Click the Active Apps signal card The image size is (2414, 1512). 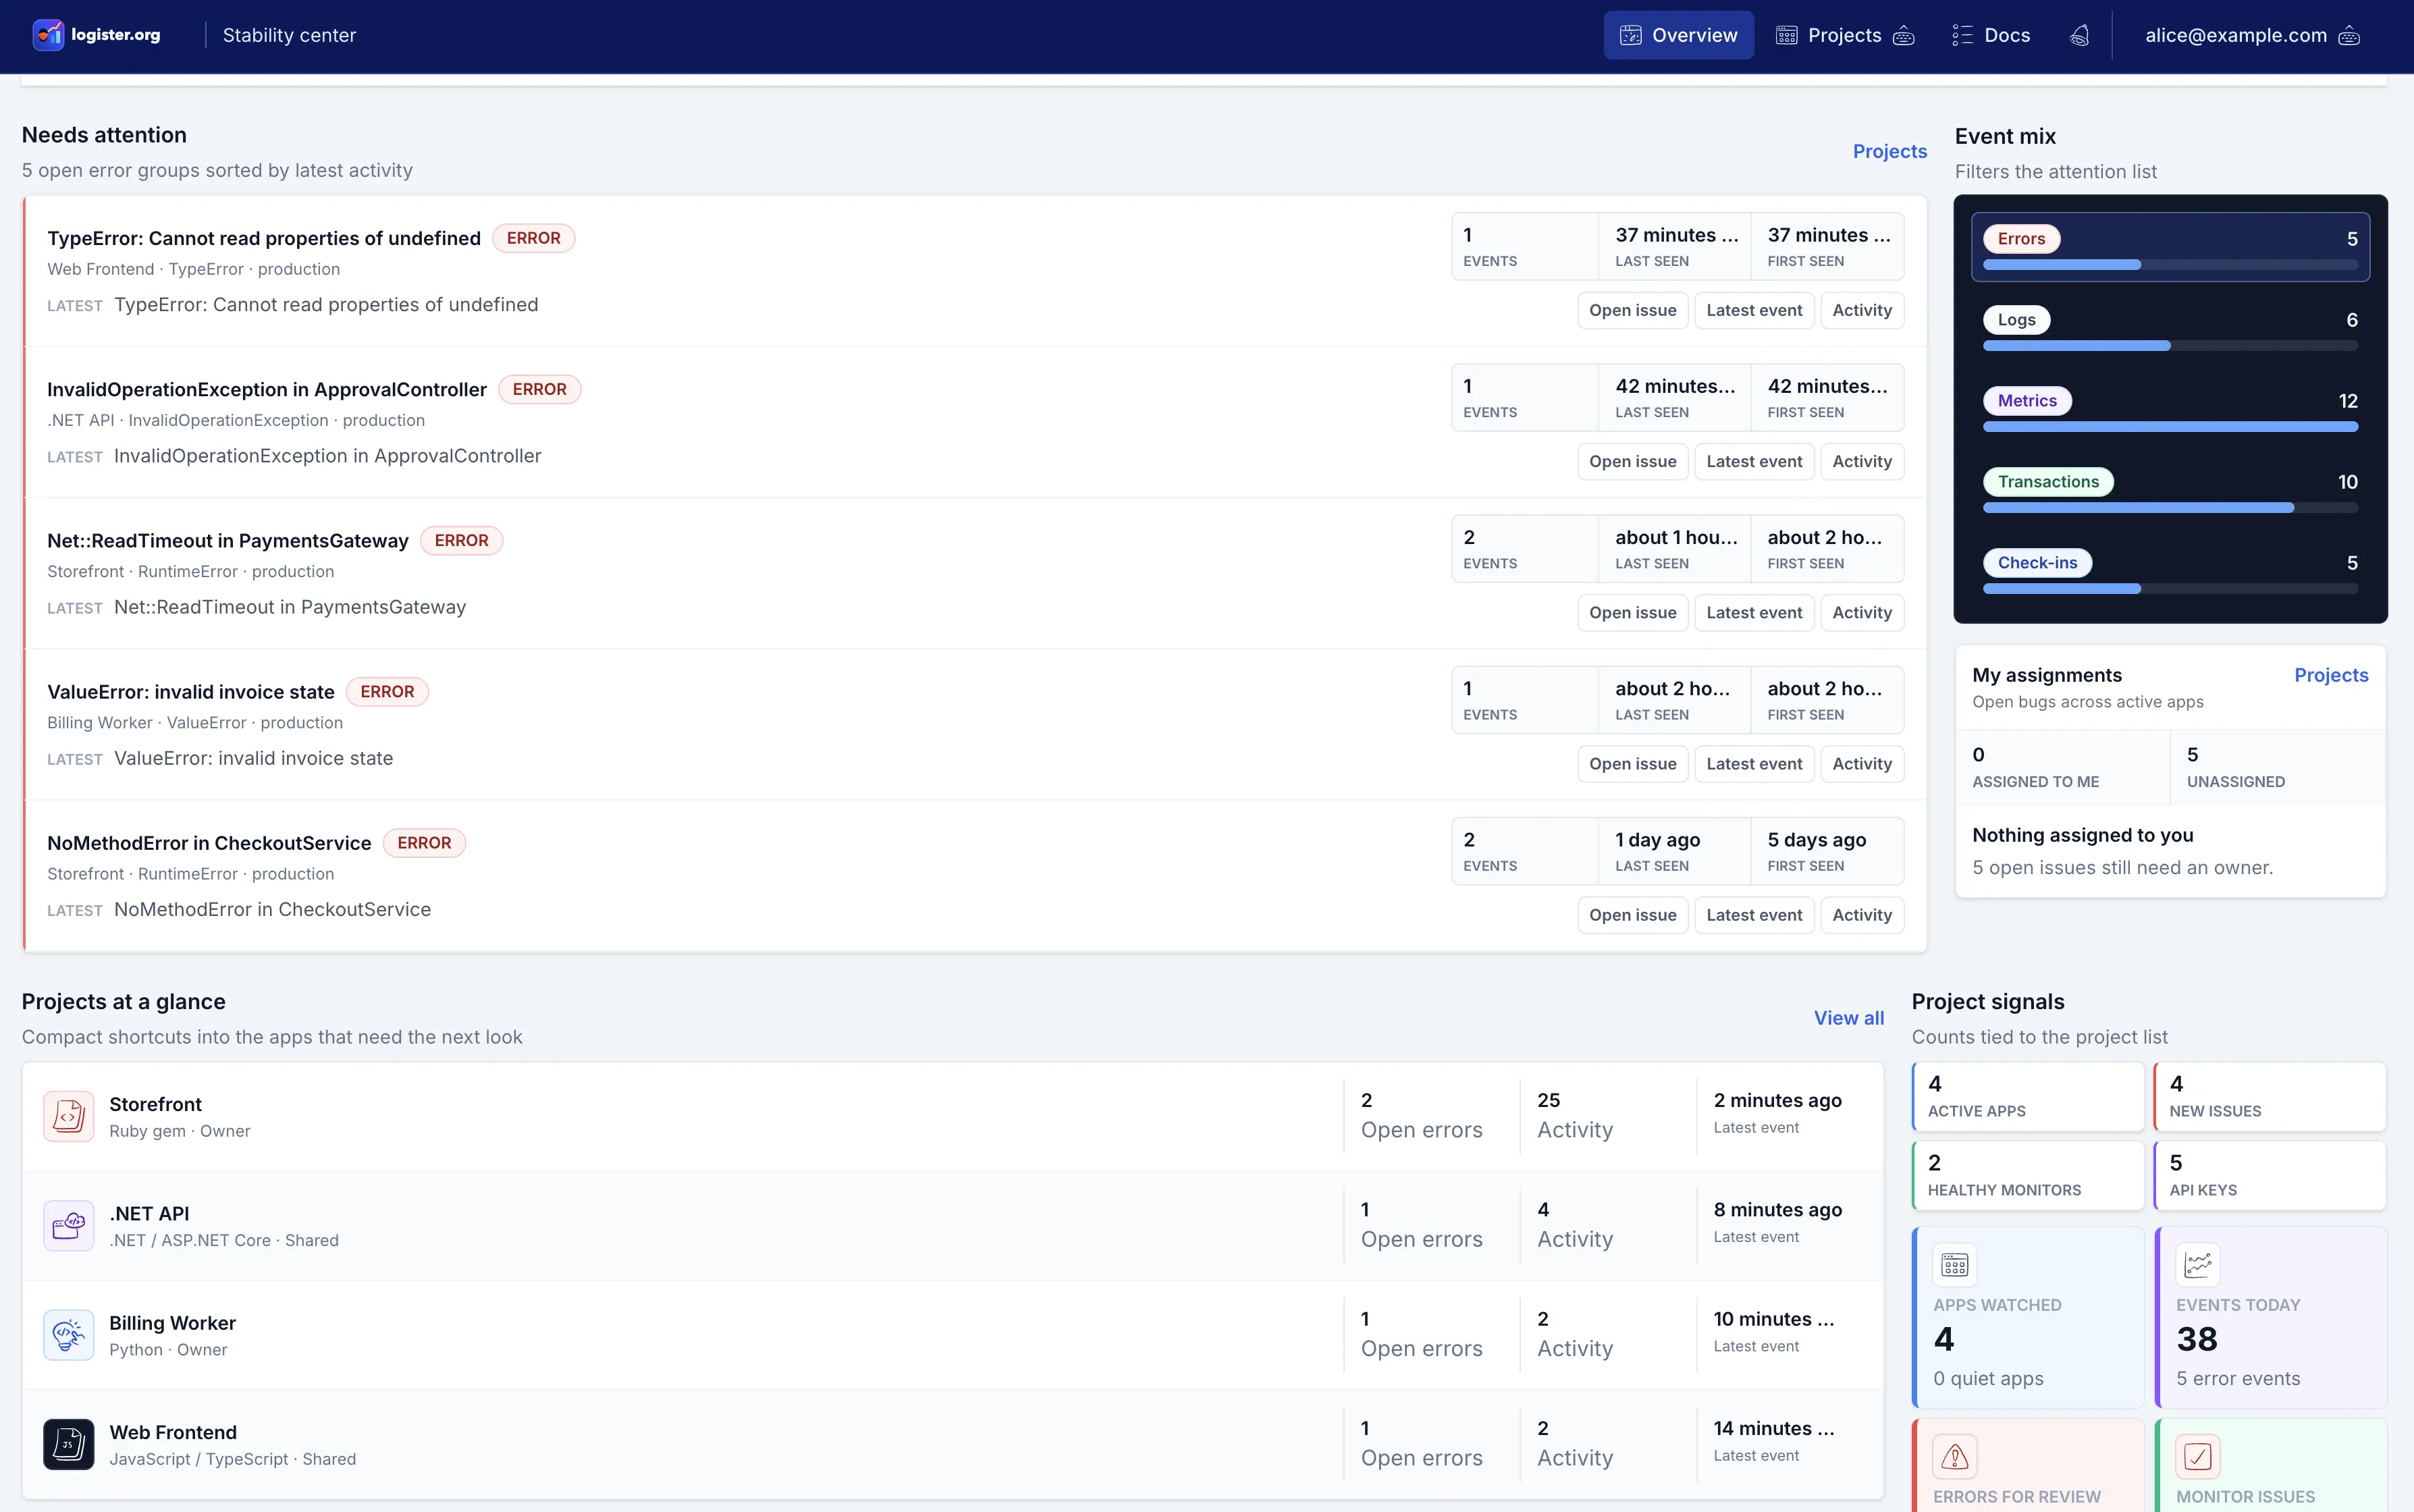2028,1097
